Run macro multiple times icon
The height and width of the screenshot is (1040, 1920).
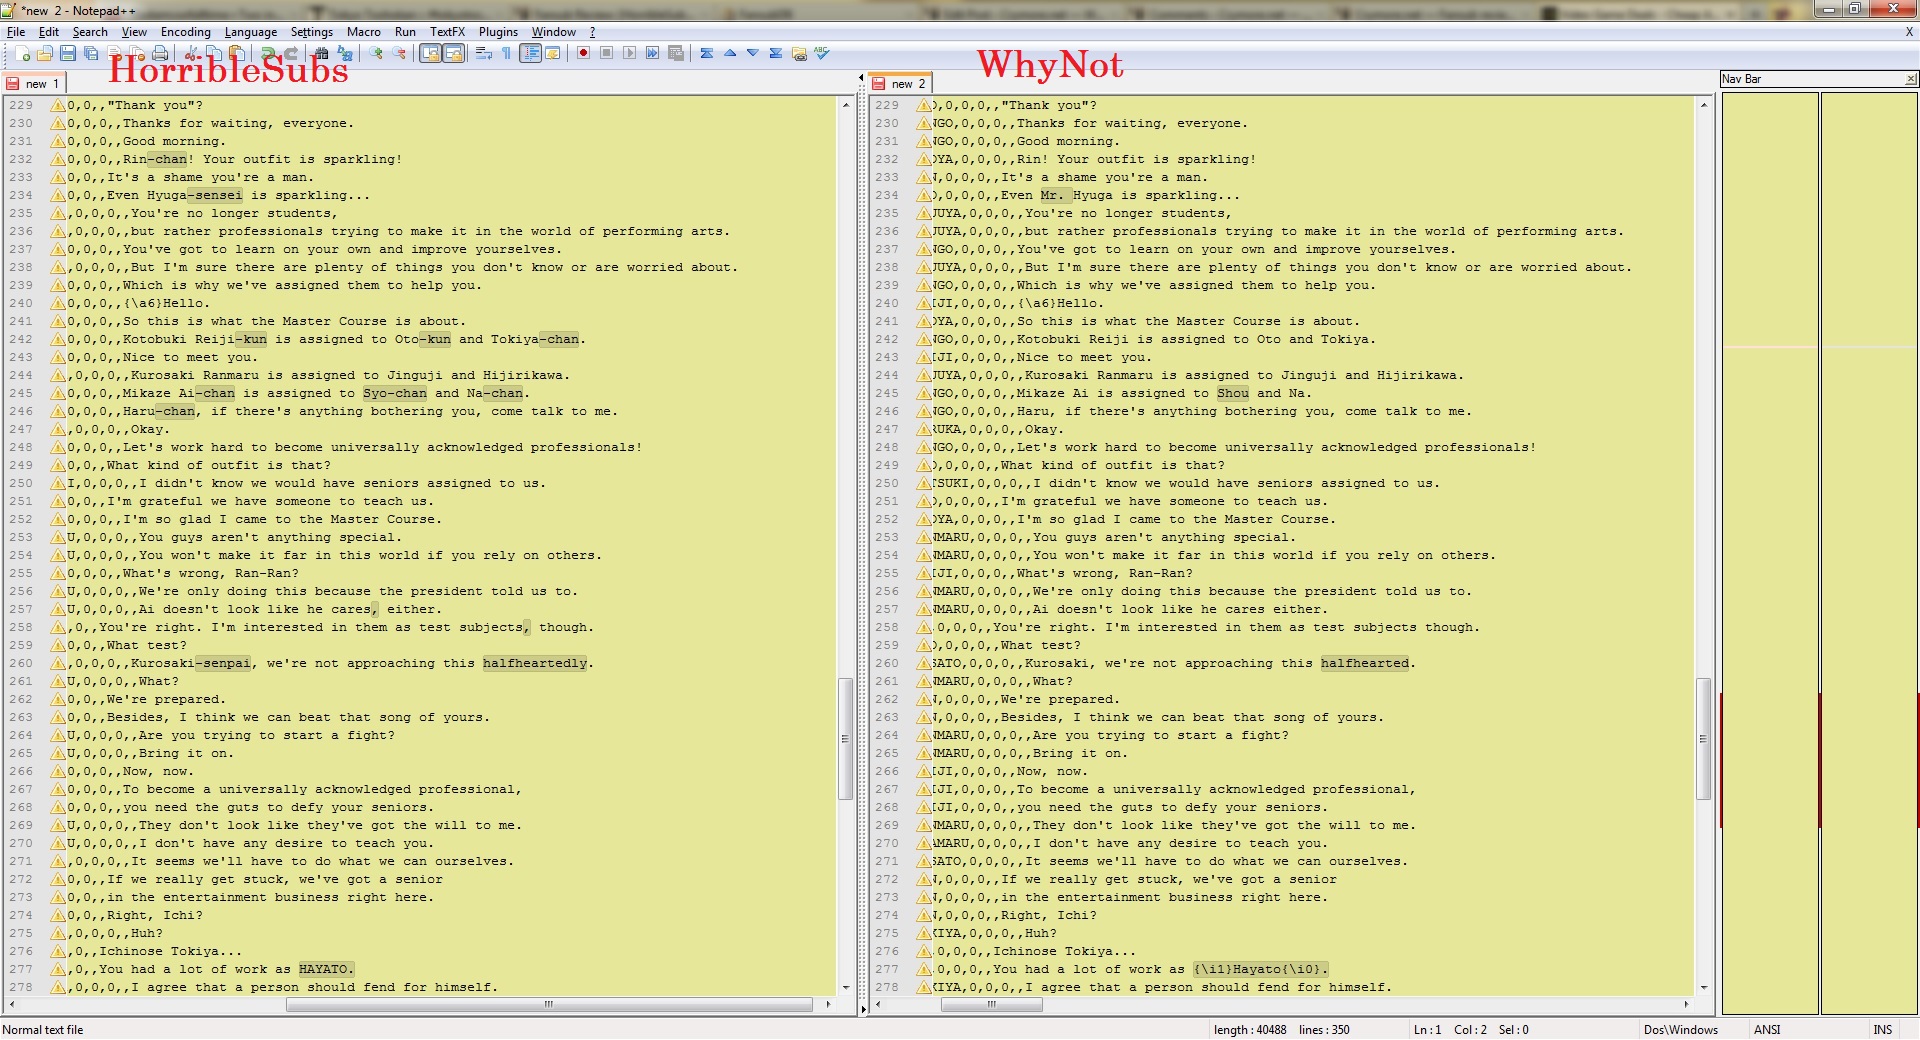[653, 53]
